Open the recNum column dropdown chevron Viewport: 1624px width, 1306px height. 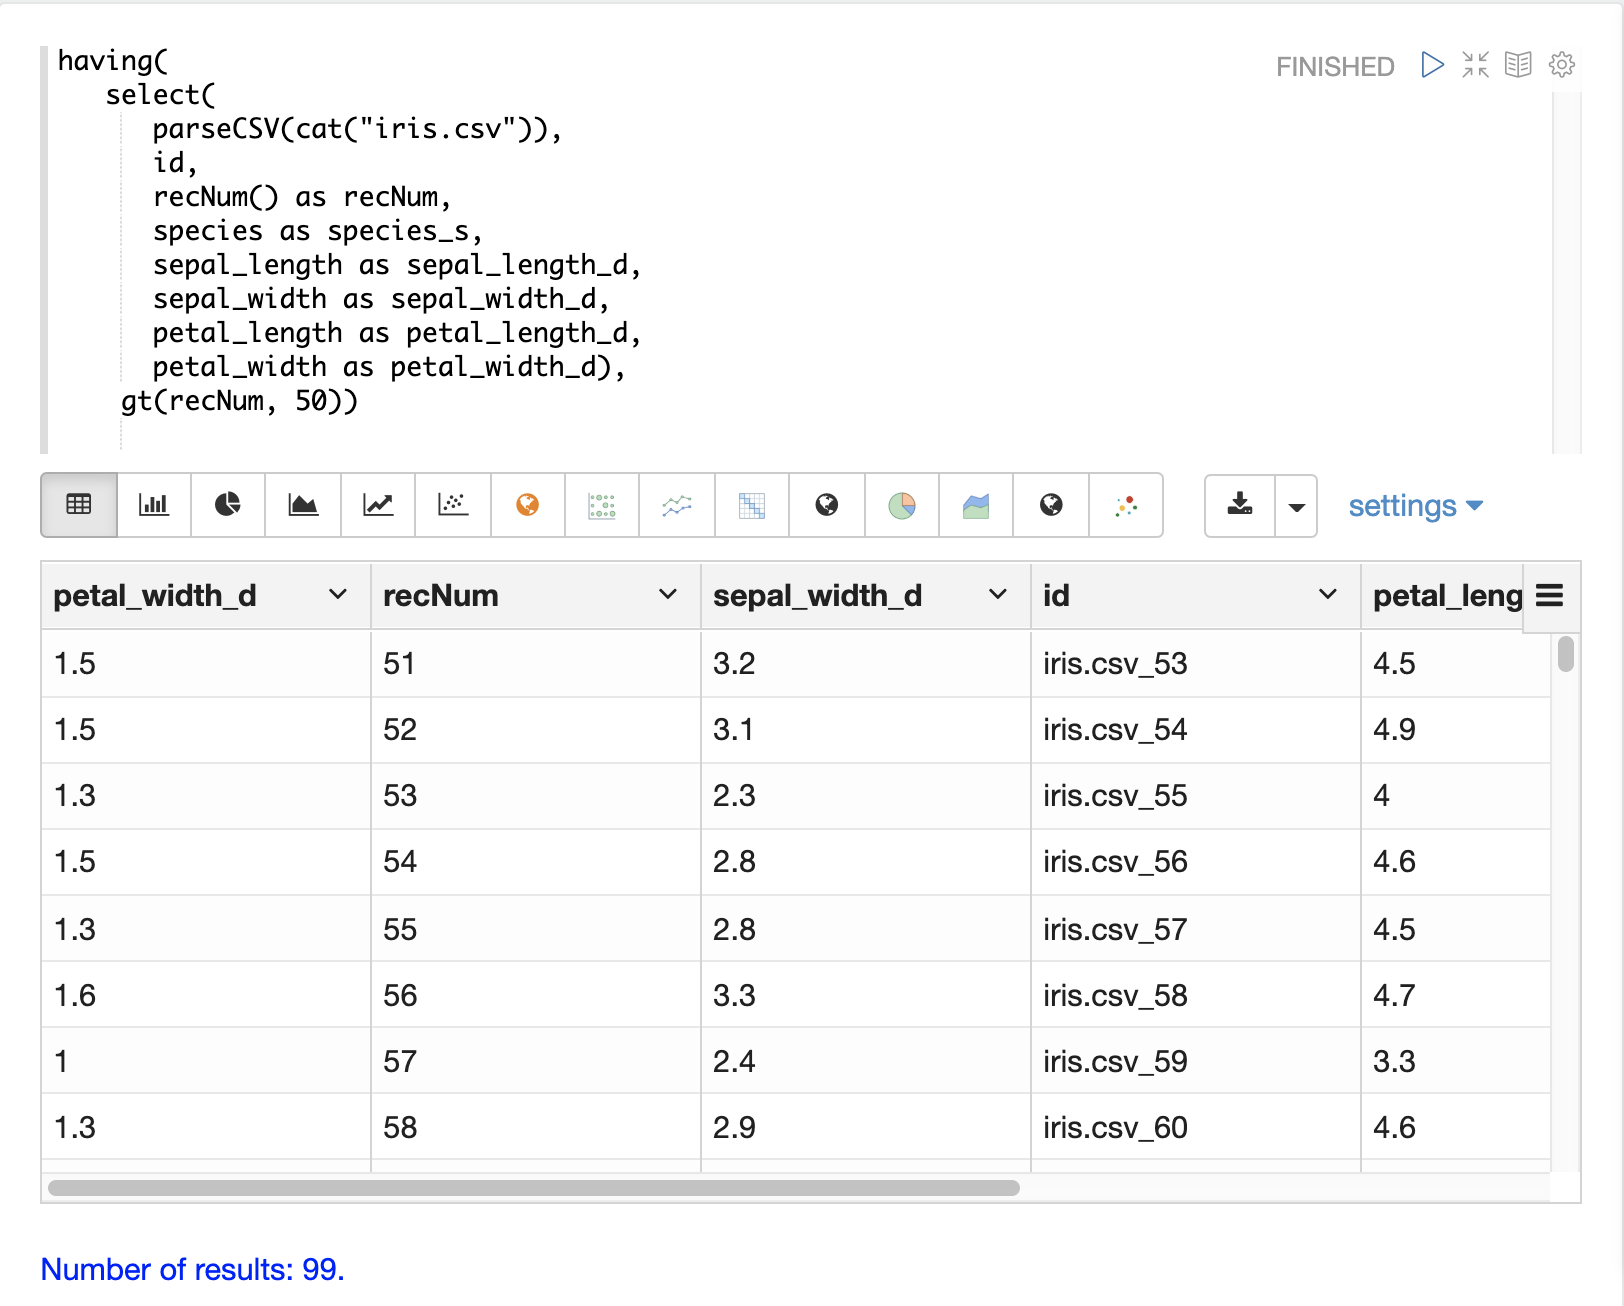[668, 595]
